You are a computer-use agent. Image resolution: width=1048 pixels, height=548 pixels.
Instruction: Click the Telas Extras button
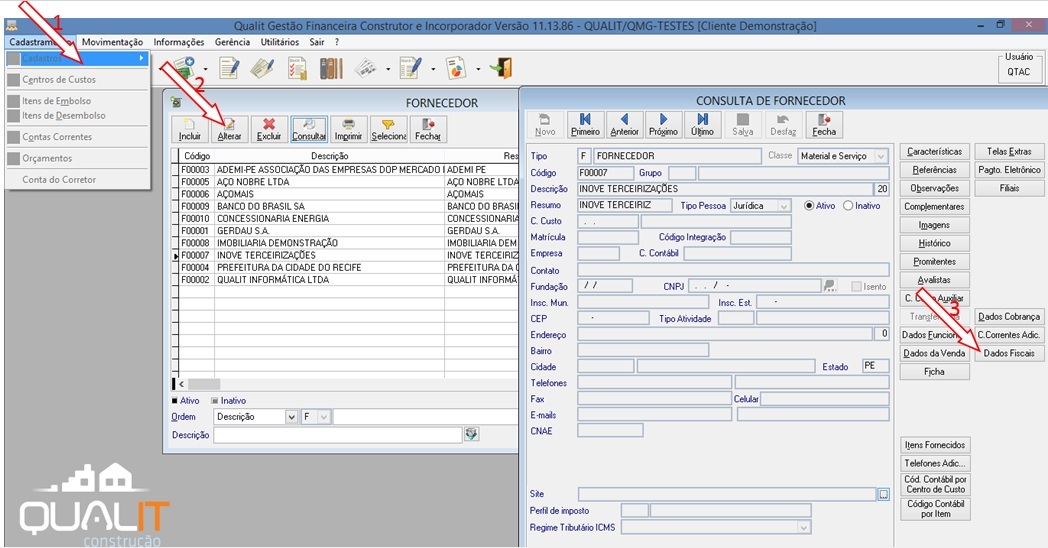coord(1009,152)
